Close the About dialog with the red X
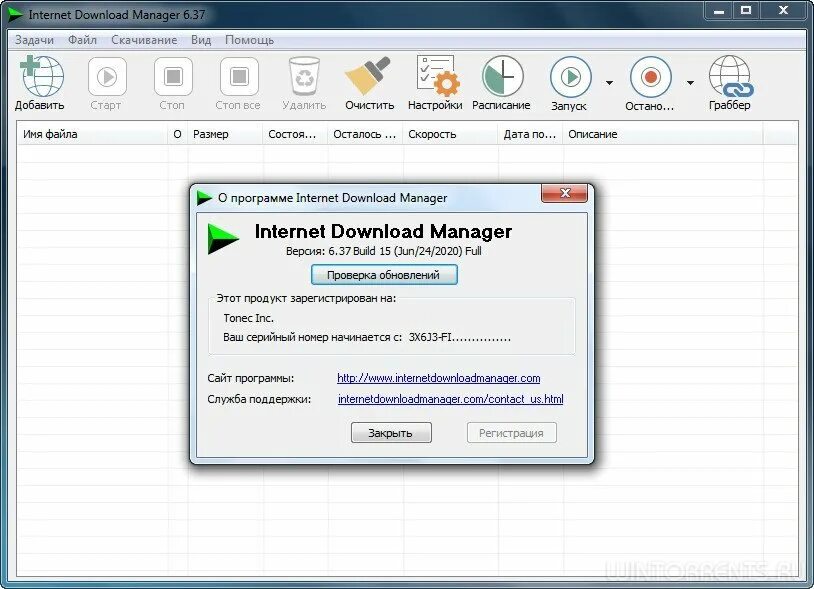The width and height of the screenshot is (814, 589). pyautogui.click(x=564, y=193)
